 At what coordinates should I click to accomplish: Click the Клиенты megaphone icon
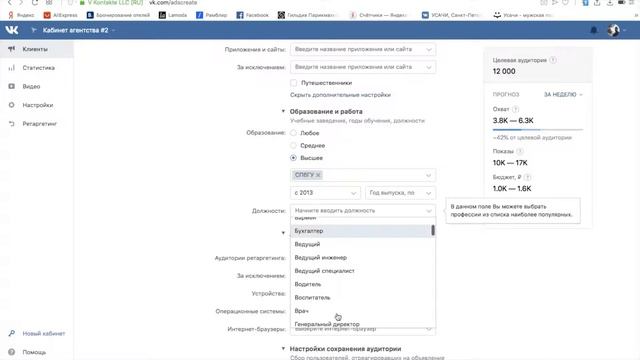[11, 49]
